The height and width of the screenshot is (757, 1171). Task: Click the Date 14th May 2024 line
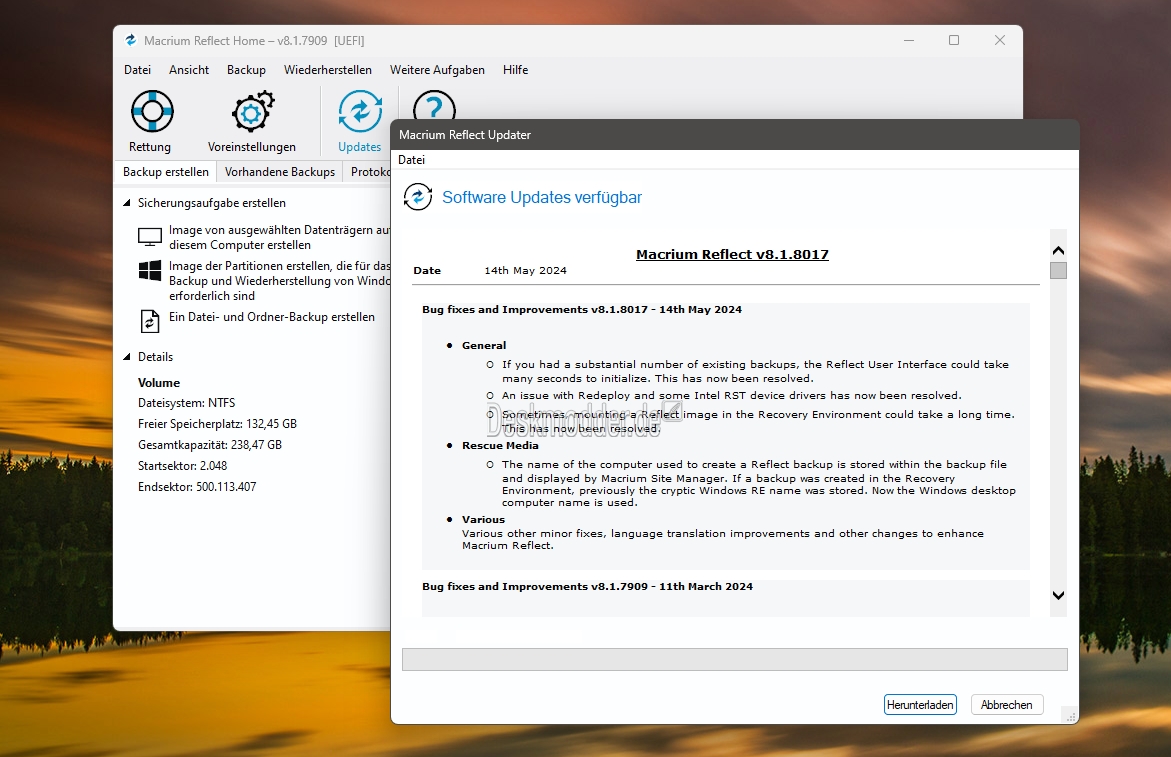click(490, 270)
